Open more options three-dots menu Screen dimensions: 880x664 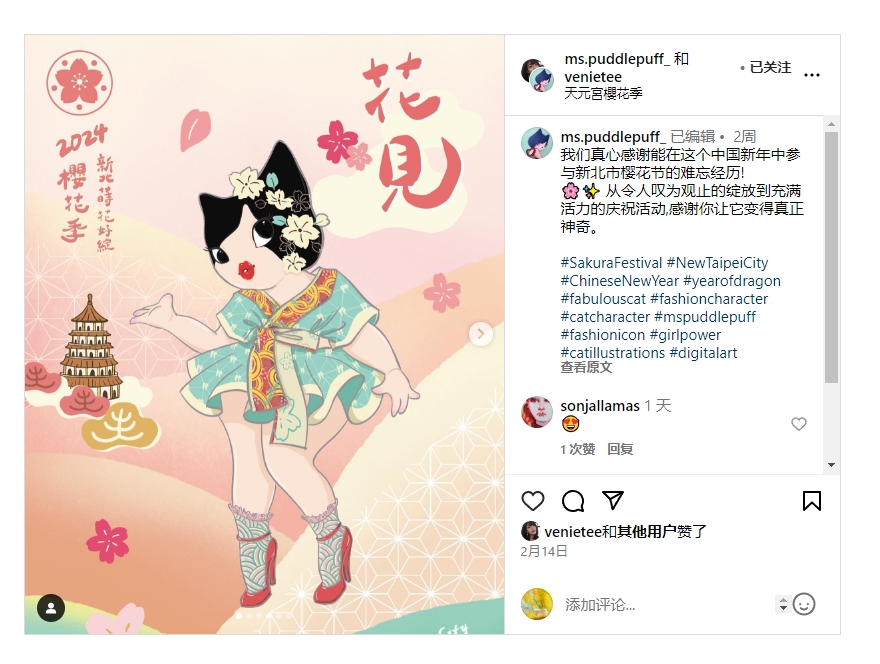click(812, 75)
